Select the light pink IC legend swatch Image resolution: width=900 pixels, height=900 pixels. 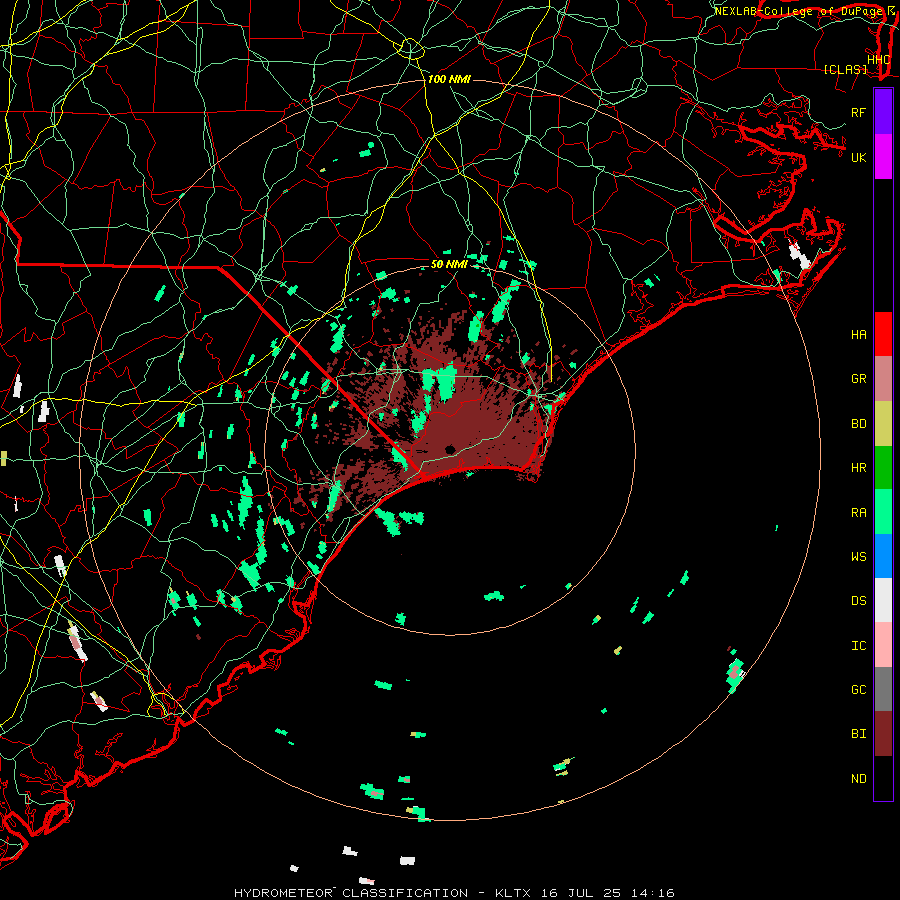click(x=883, y=645)
